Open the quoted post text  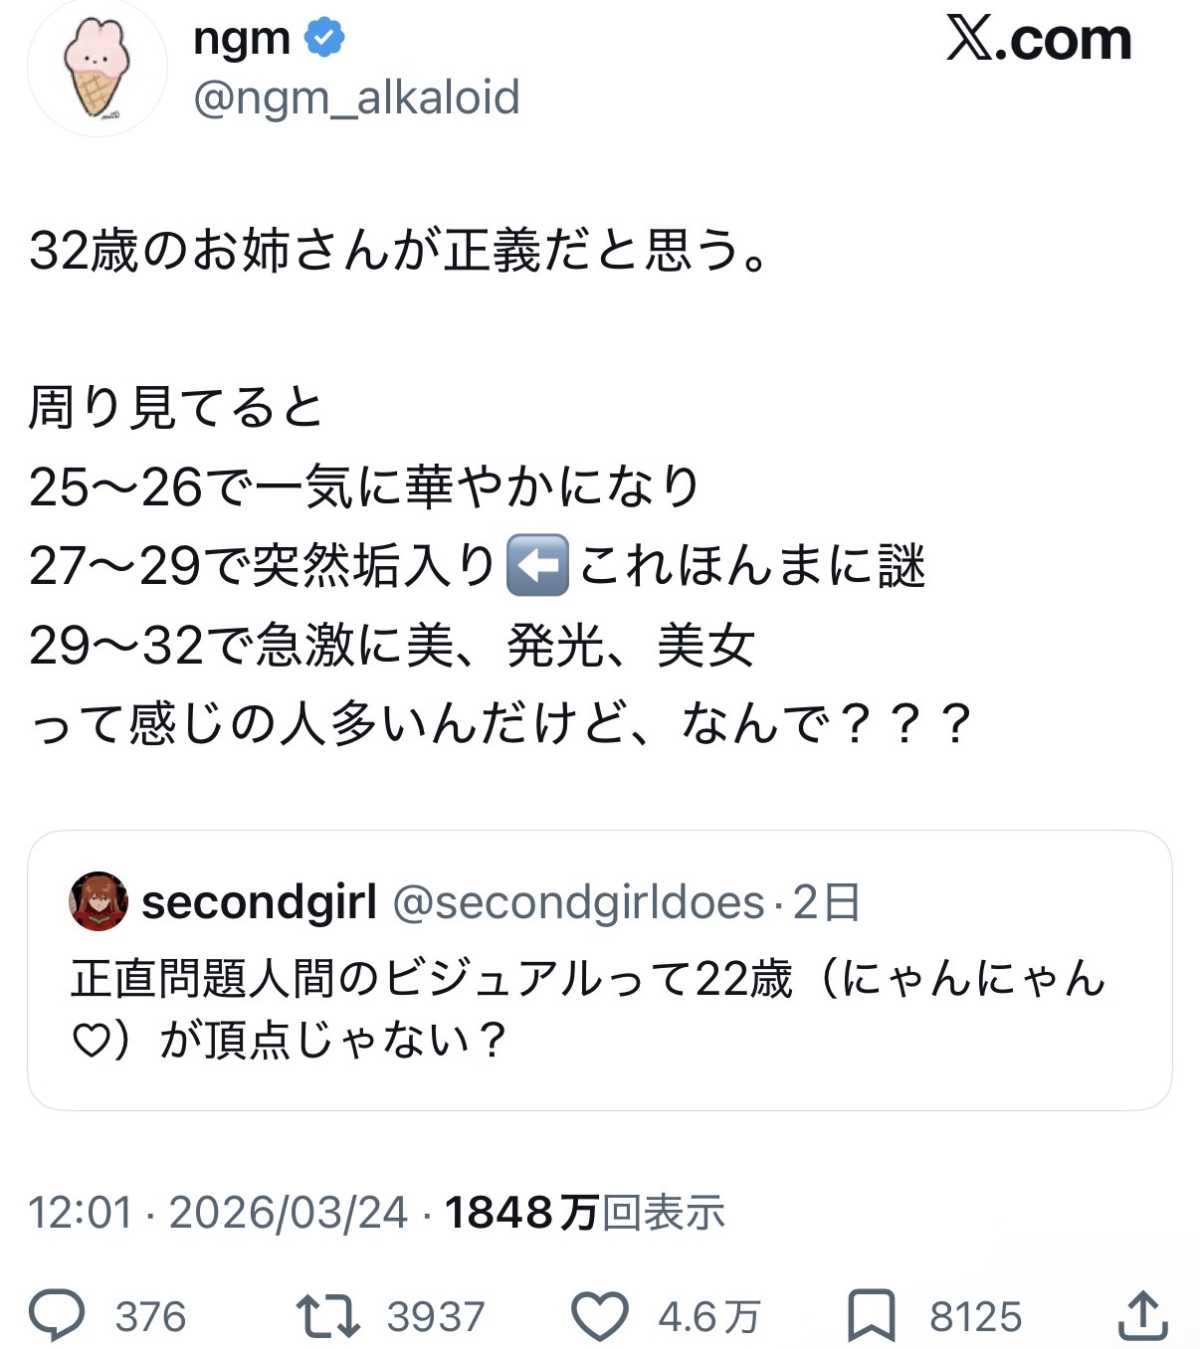click(588, 1008)
